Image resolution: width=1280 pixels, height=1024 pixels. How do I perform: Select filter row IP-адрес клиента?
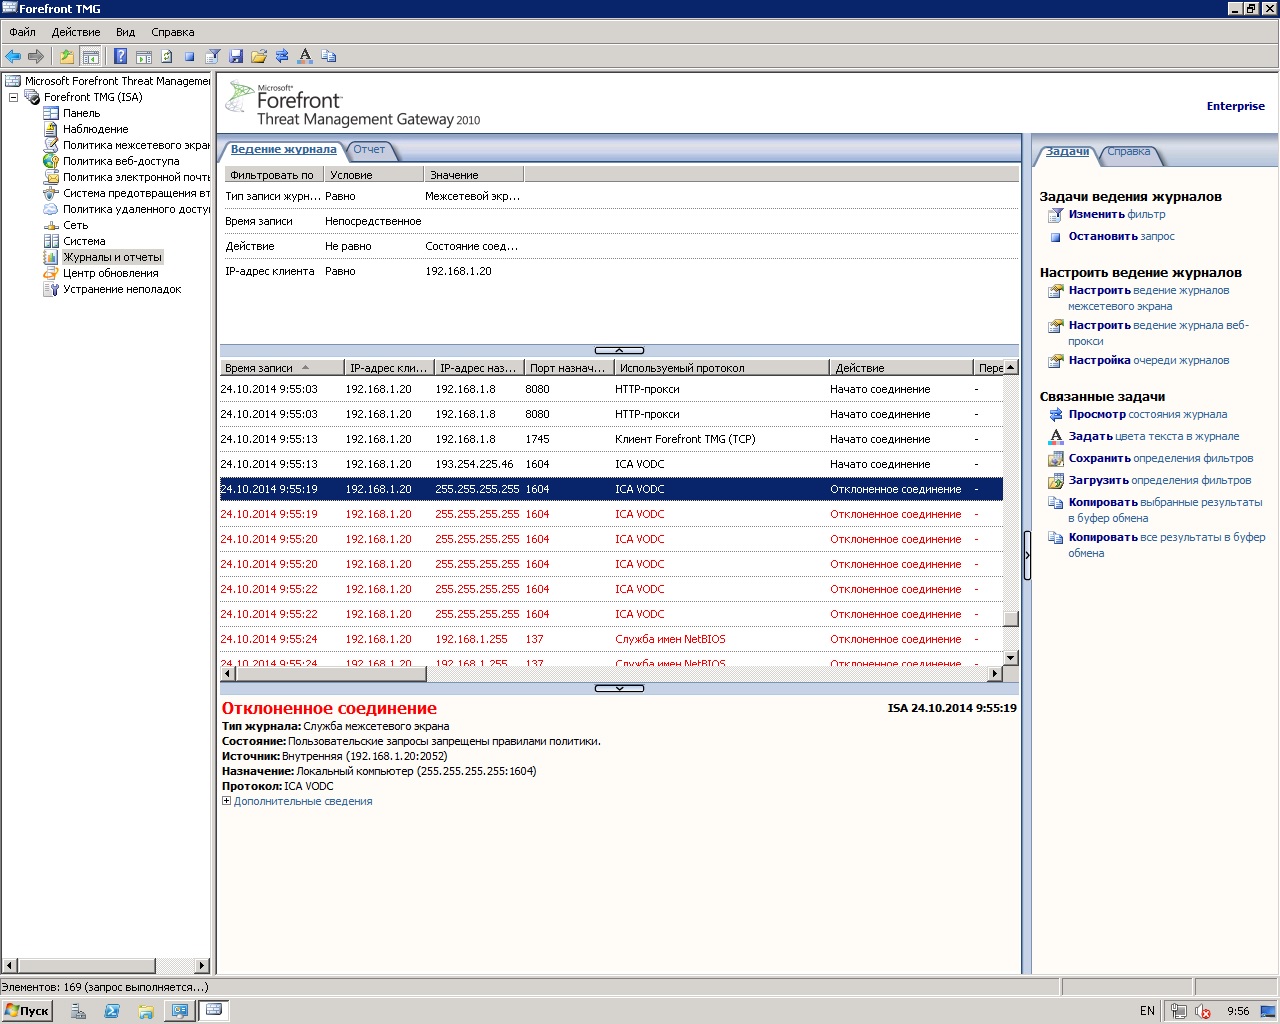click(619, 271)
